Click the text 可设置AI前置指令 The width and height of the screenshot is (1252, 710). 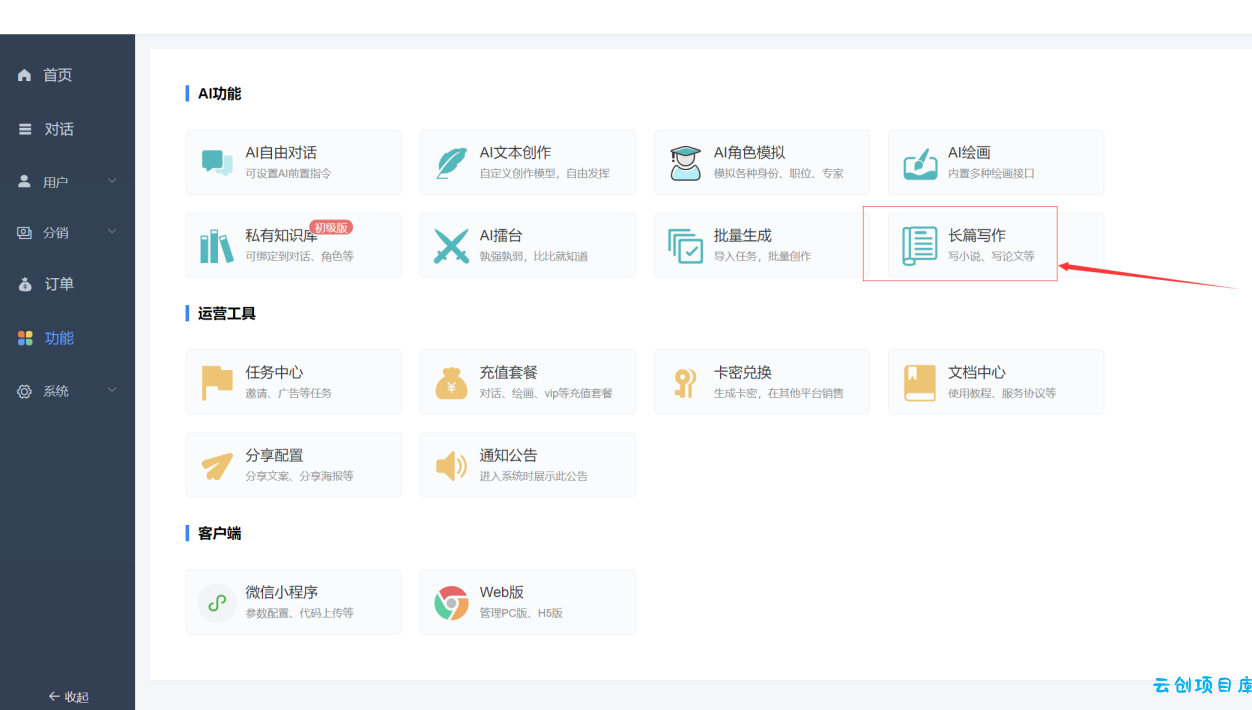[x=288, y=173]
